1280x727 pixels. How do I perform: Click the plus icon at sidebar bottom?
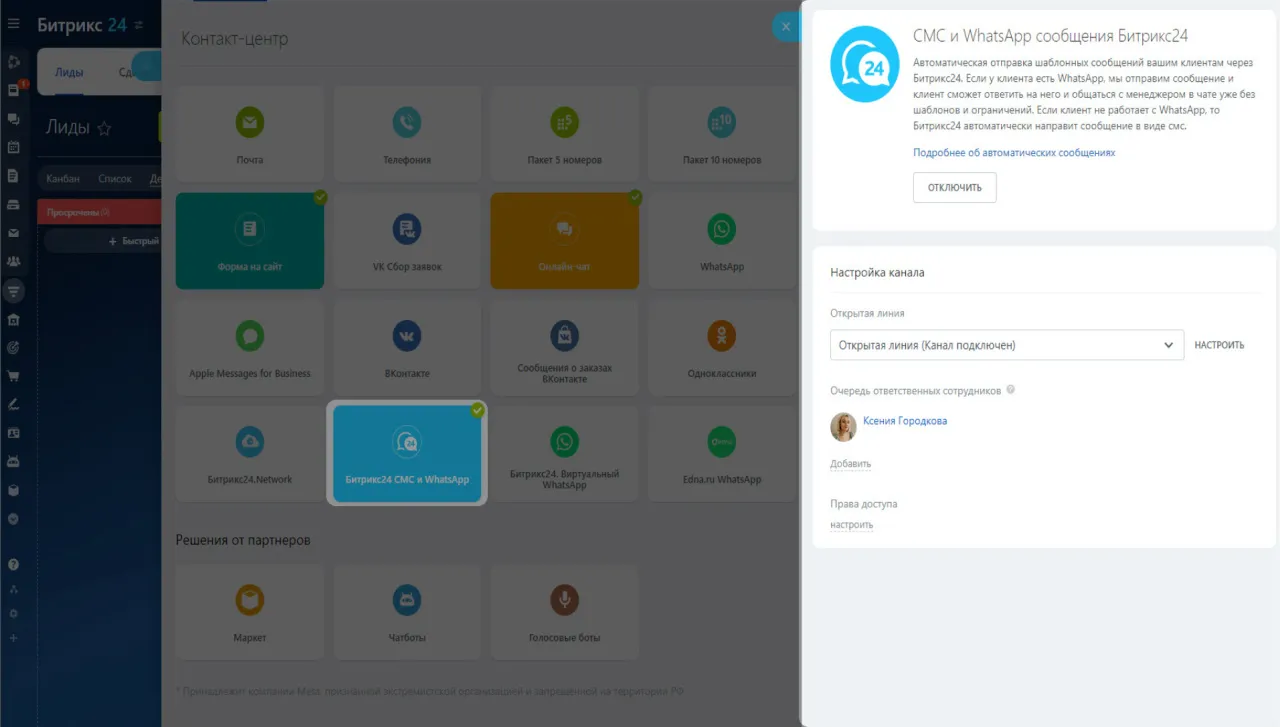point(13,638)
